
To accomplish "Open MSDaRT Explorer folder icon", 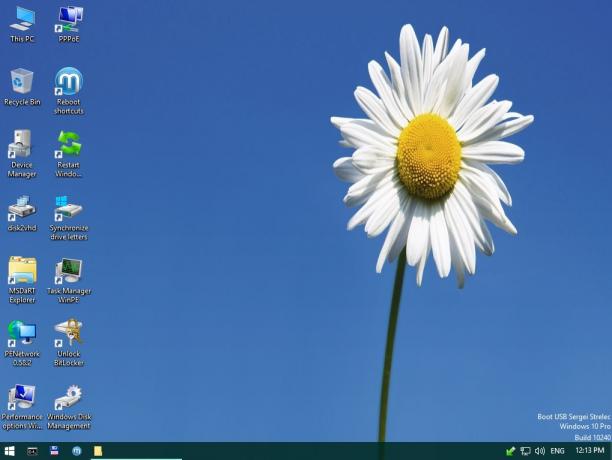I will click(22, 280).
